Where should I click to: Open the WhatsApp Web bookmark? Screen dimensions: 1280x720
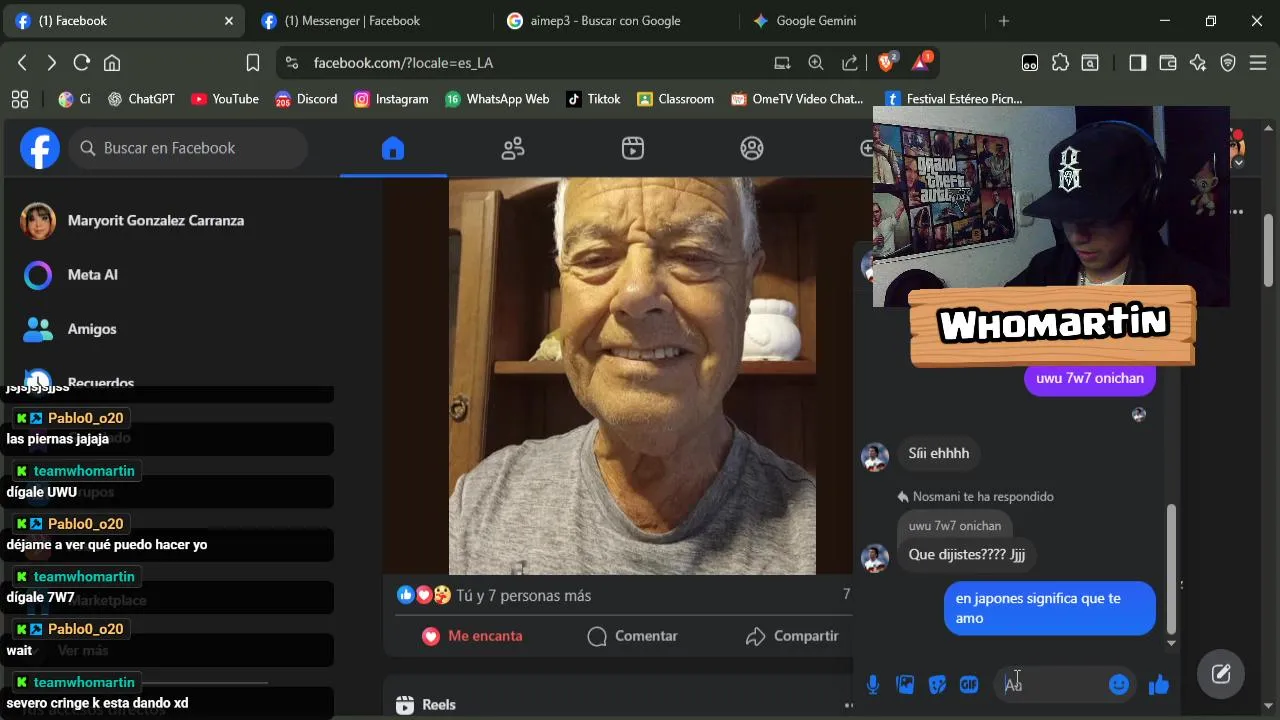[497, 99]
